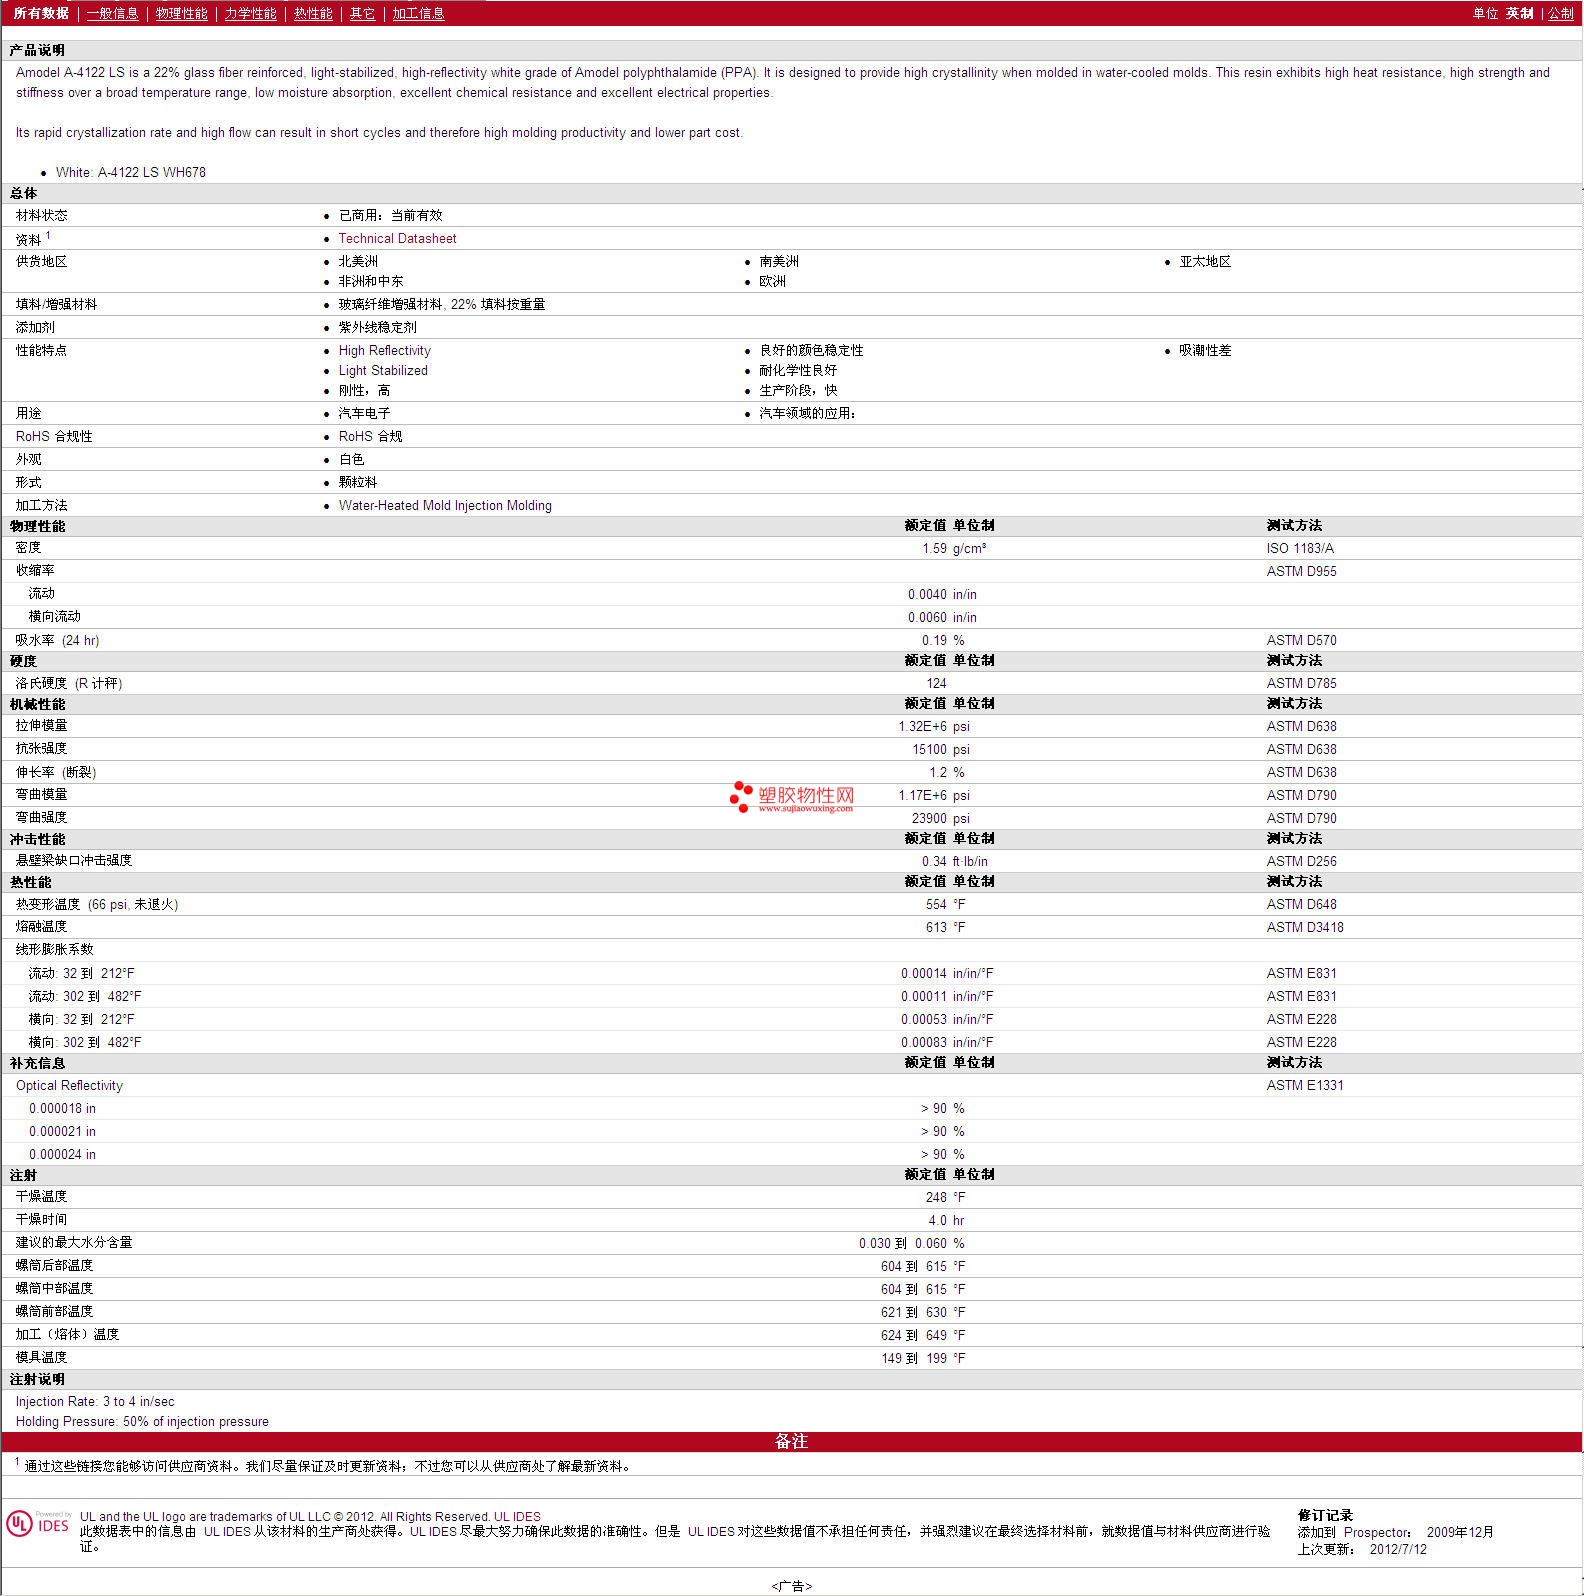Click the '北美洲' availability region
Screen dimensions: 1584x1596
(x=358, y=261)
